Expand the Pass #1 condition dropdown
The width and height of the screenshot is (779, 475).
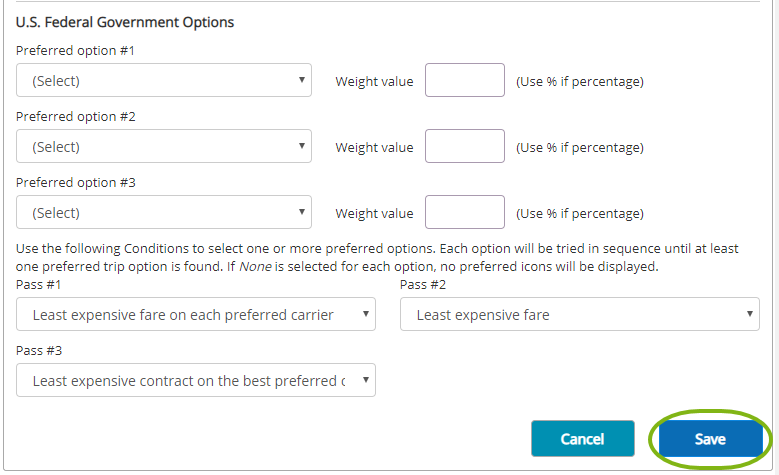[196, 314]
